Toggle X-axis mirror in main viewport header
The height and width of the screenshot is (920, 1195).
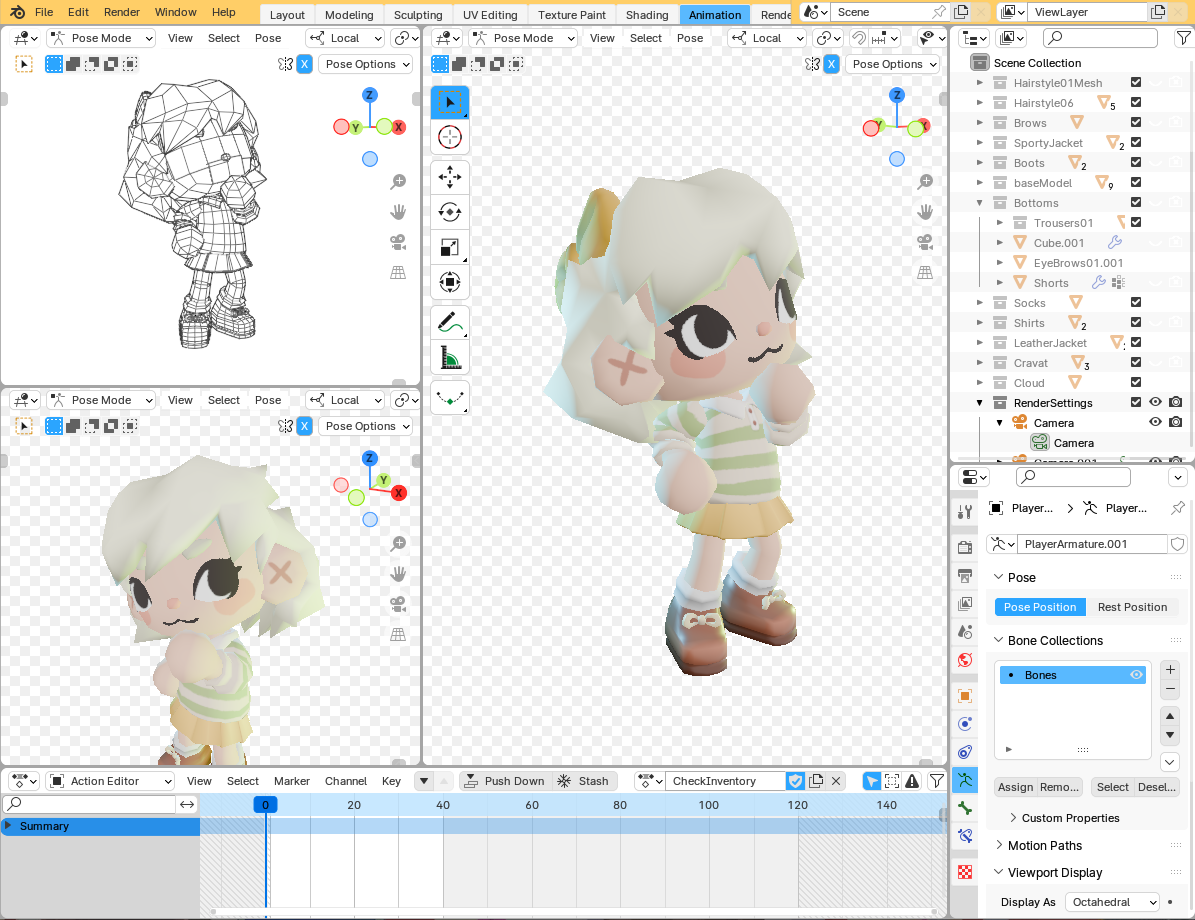coord(831,64)
